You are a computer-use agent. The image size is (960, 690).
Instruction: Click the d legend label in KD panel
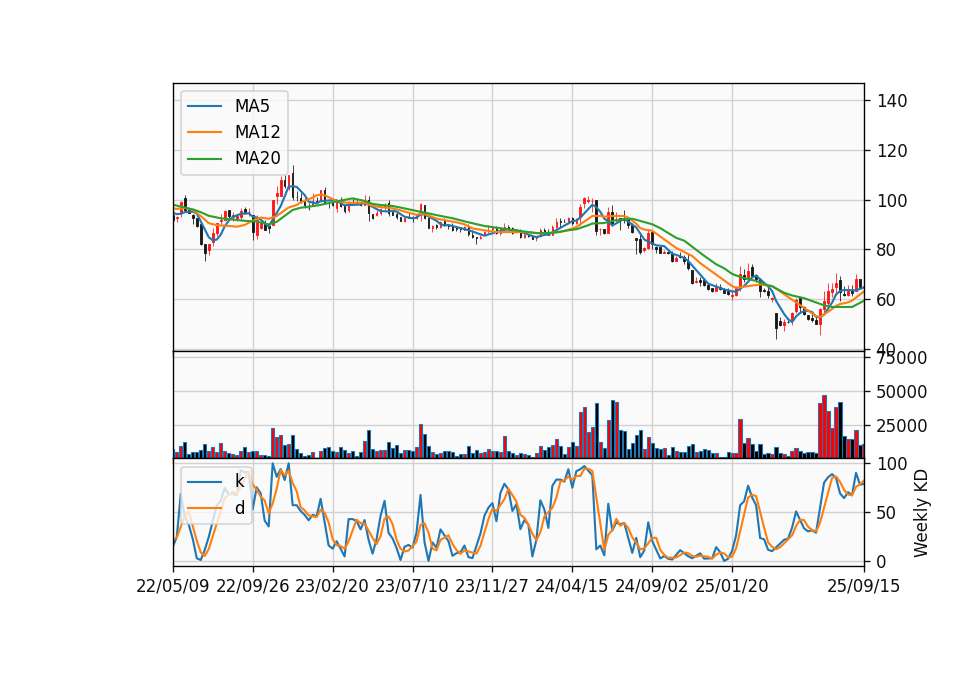pyautogui.click(x=239, y=508)
